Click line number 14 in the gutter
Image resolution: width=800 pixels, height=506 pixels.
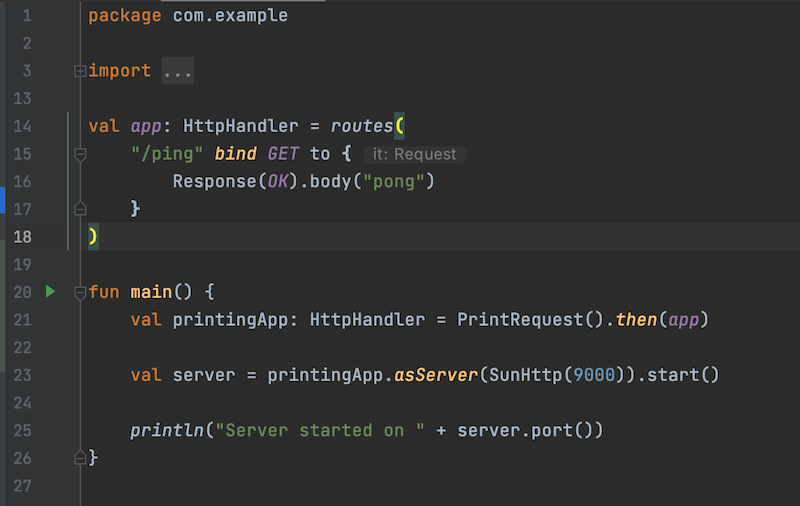22,126
